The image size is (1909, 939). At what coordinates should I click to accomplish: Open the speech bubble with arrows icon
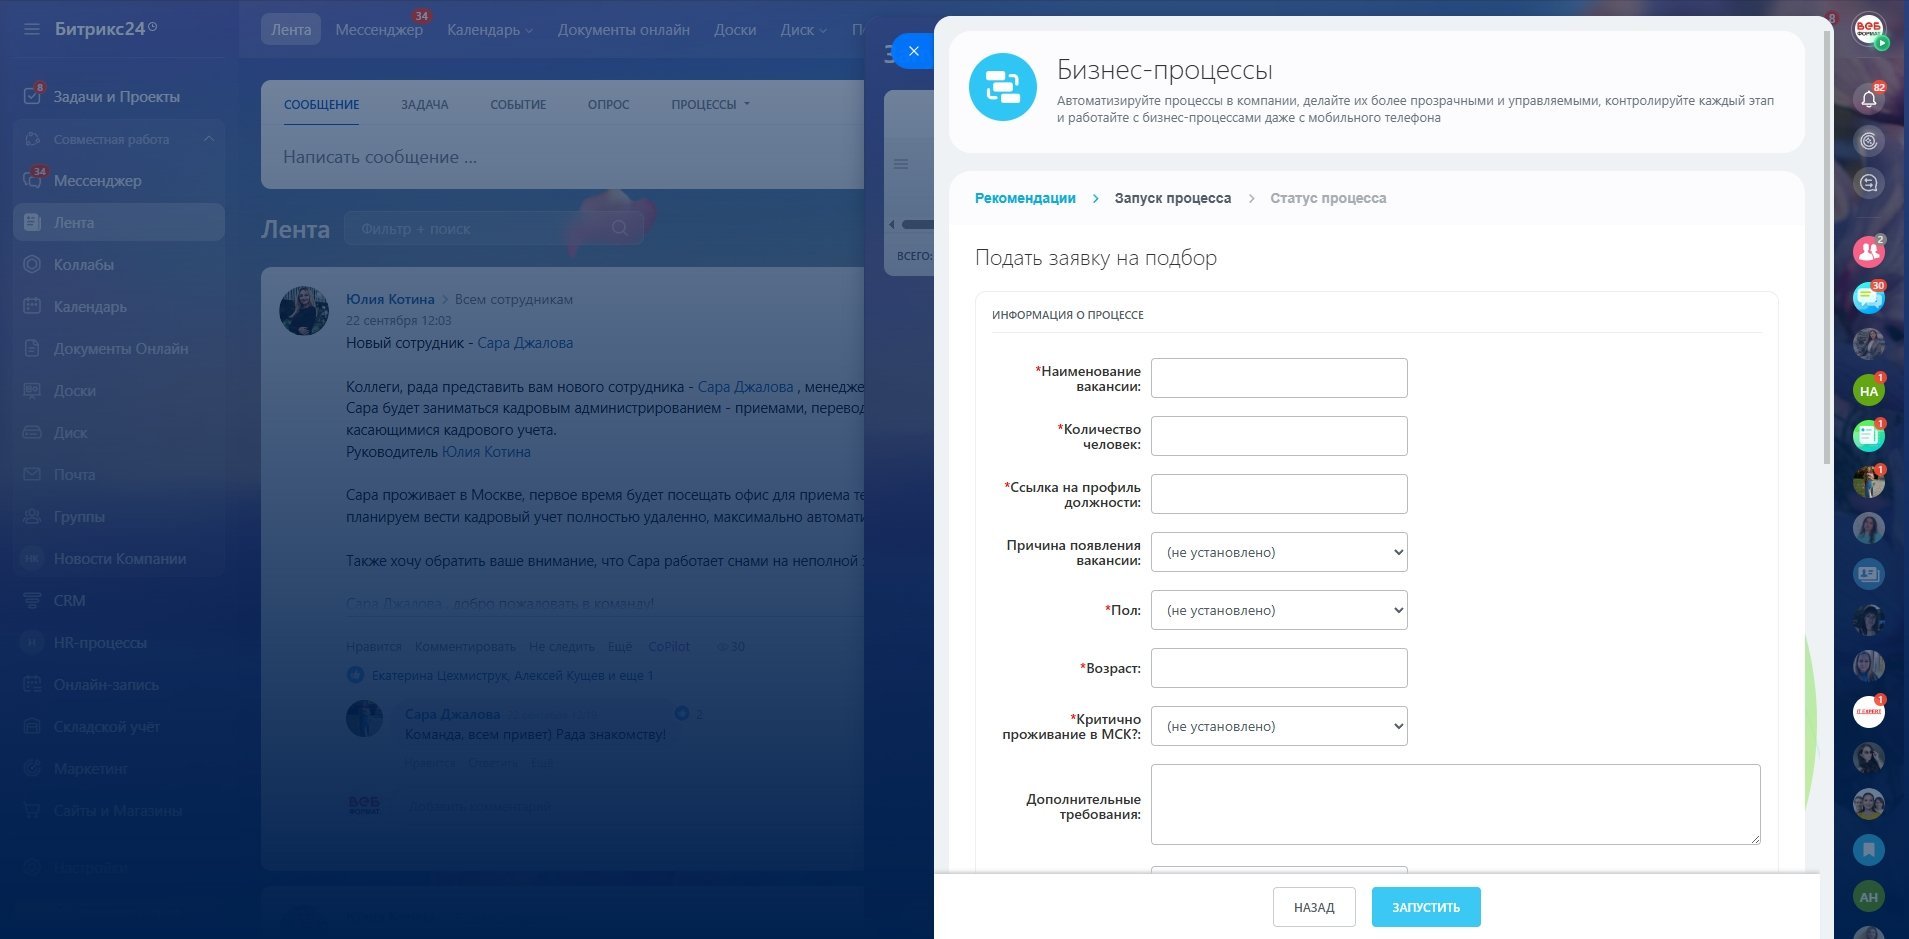[1868, 183]
